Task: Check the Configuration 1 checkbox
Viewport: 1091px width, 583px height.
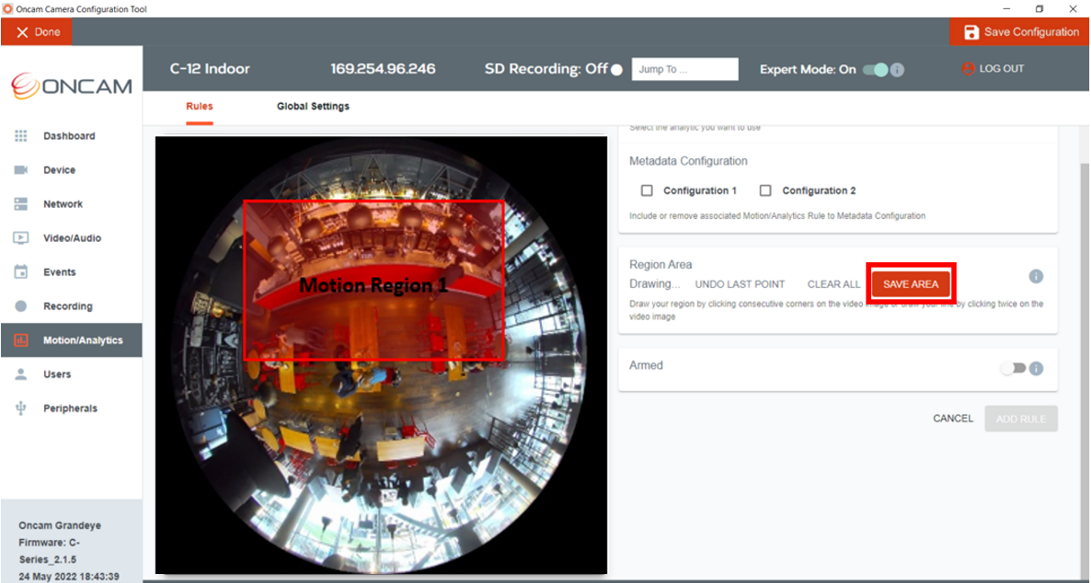Action: [647, 190]
